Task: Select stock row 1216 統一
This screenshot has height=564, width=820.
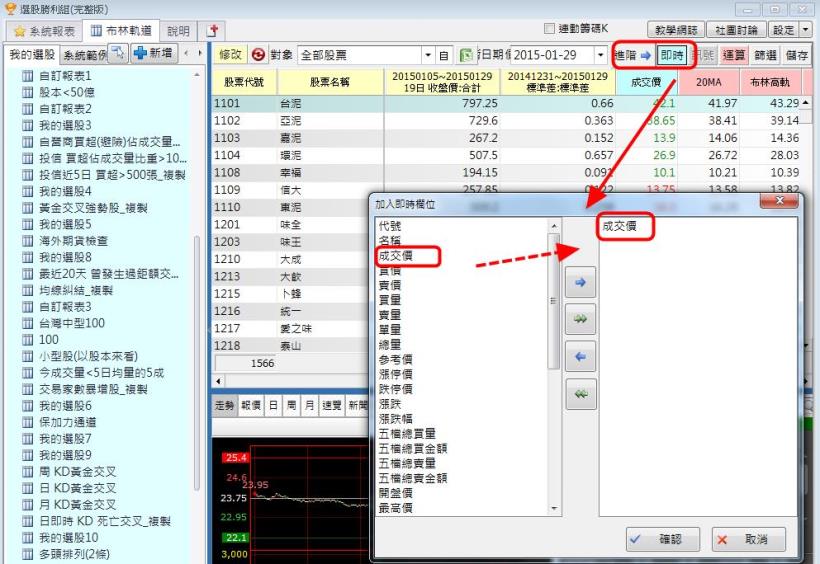Action: (x=291, y=311)
